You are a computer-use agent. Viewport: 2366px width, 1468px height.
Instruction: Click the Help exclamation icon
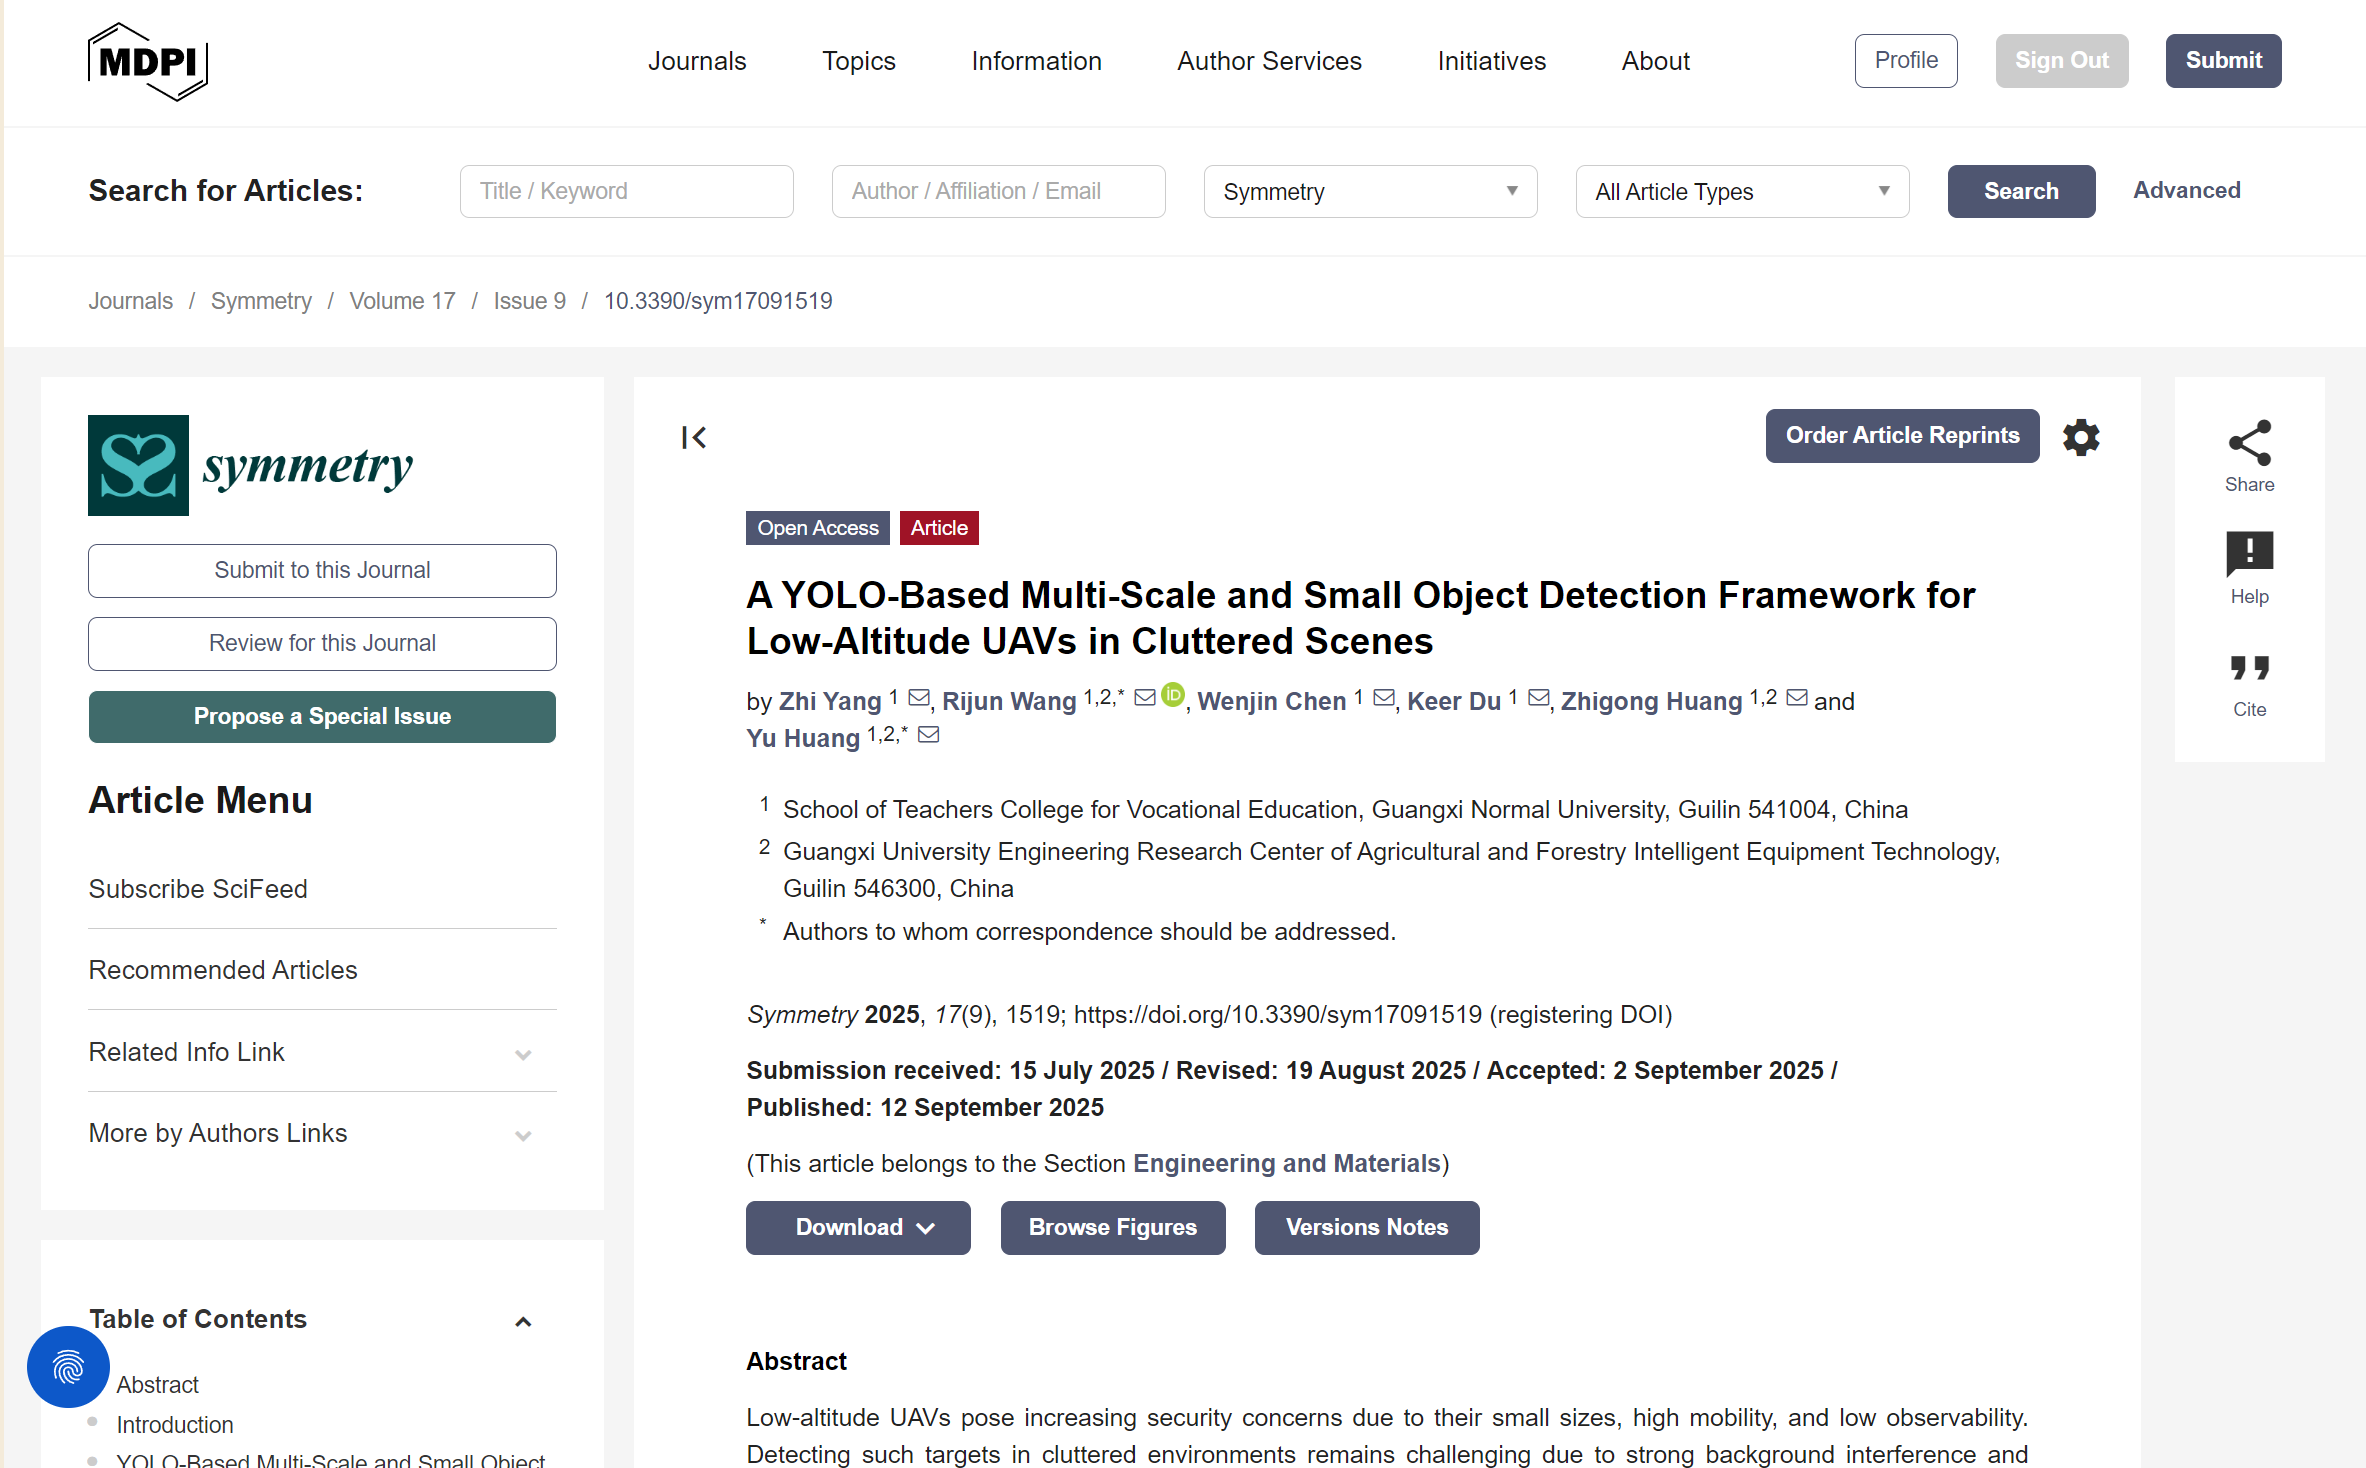2248,554
